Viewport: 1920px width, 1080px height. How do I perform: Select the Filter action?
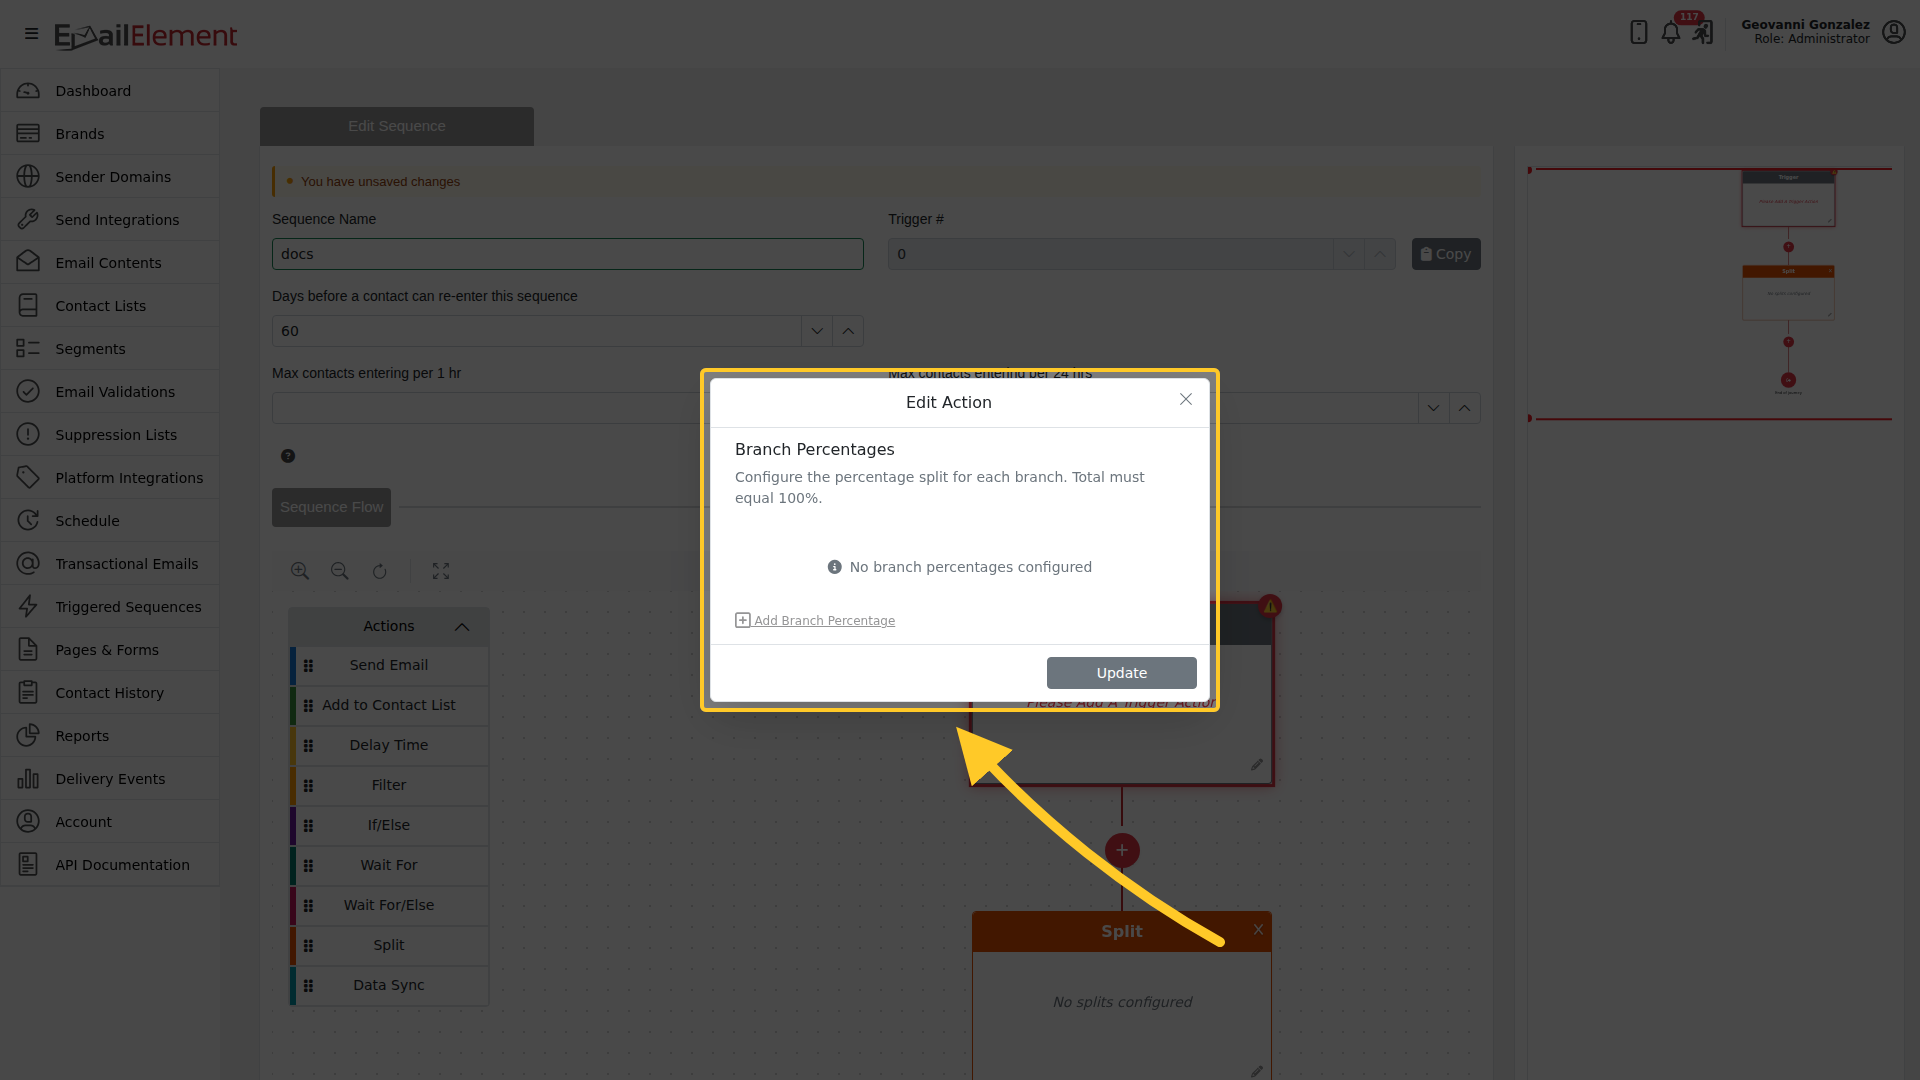389,786
